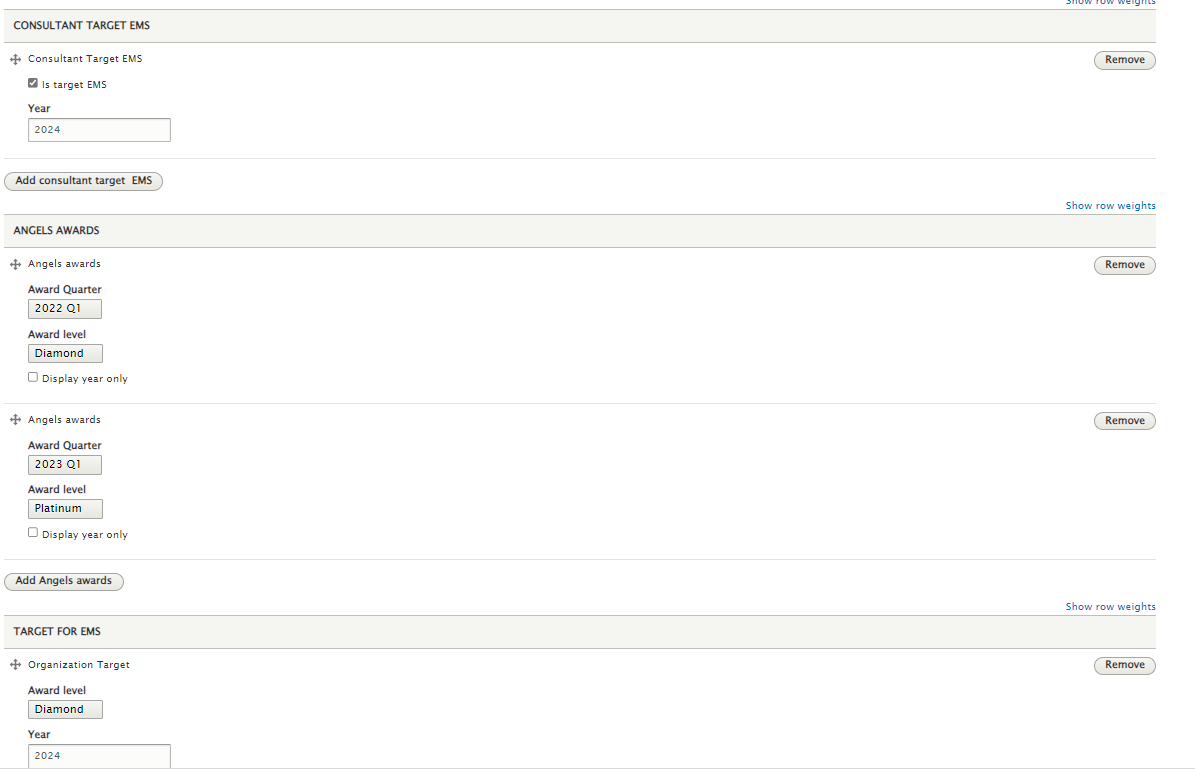Click Add Angels awards button
The width and height of the screenshot is (1195, 769).
coord(64,582)
